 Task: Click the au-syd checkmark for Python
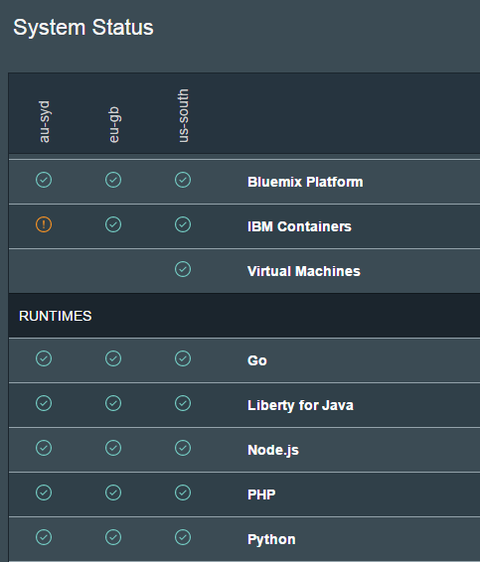point(44,537)
